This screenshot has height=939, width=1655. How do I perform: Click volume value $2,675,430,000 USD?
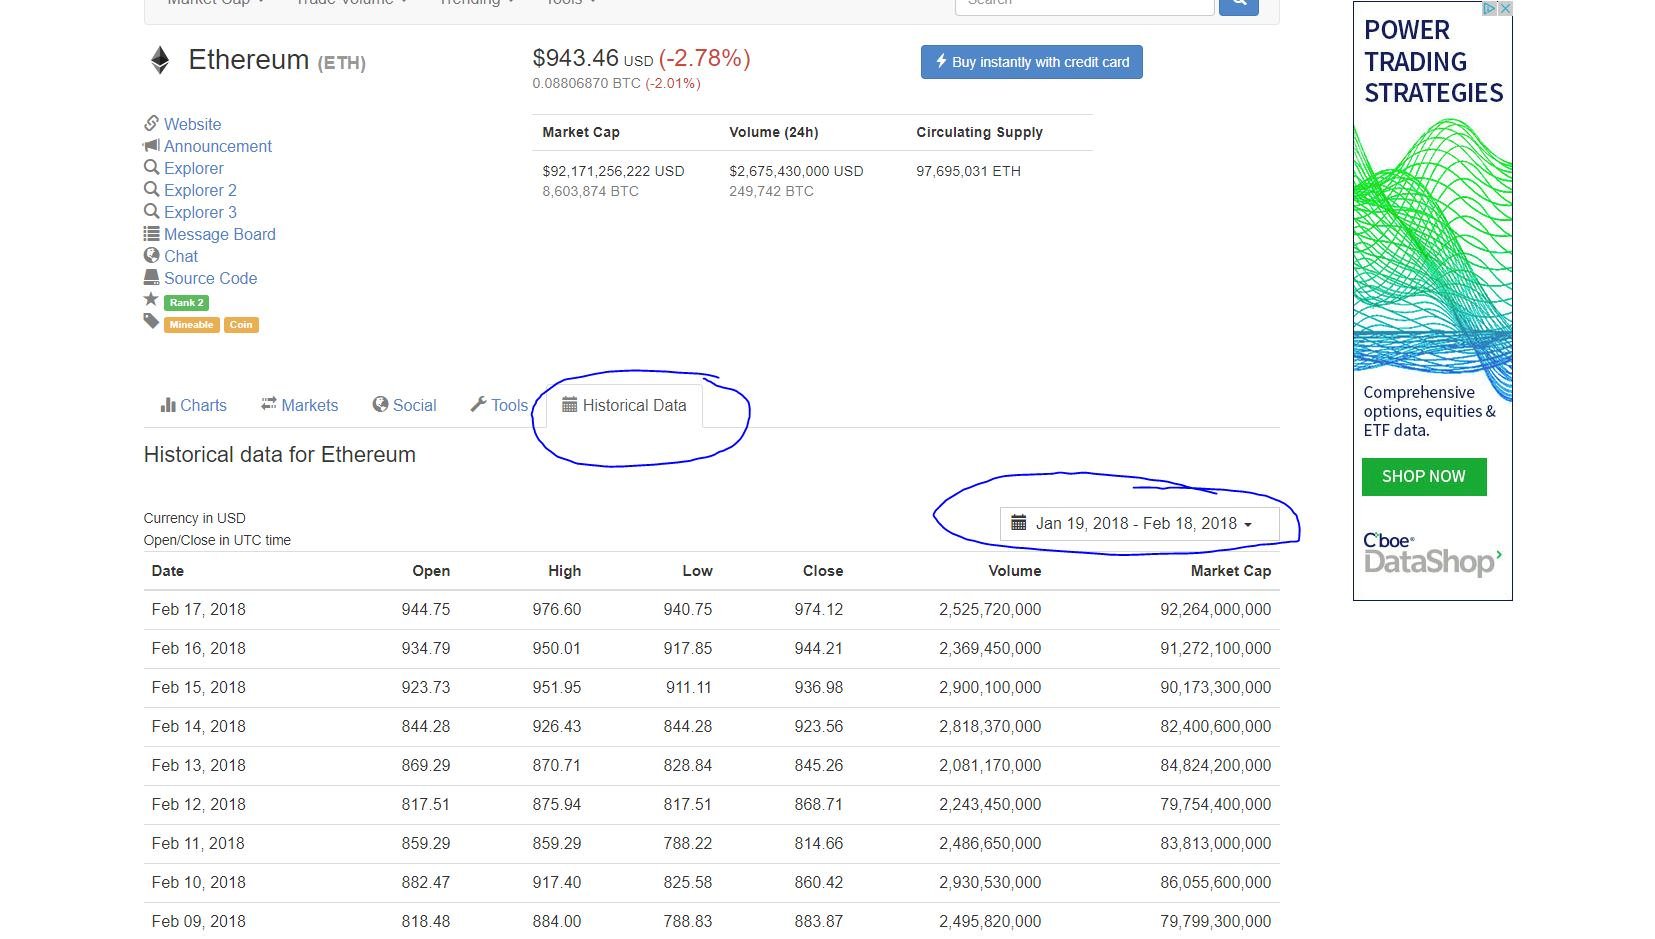pos(796,171)
